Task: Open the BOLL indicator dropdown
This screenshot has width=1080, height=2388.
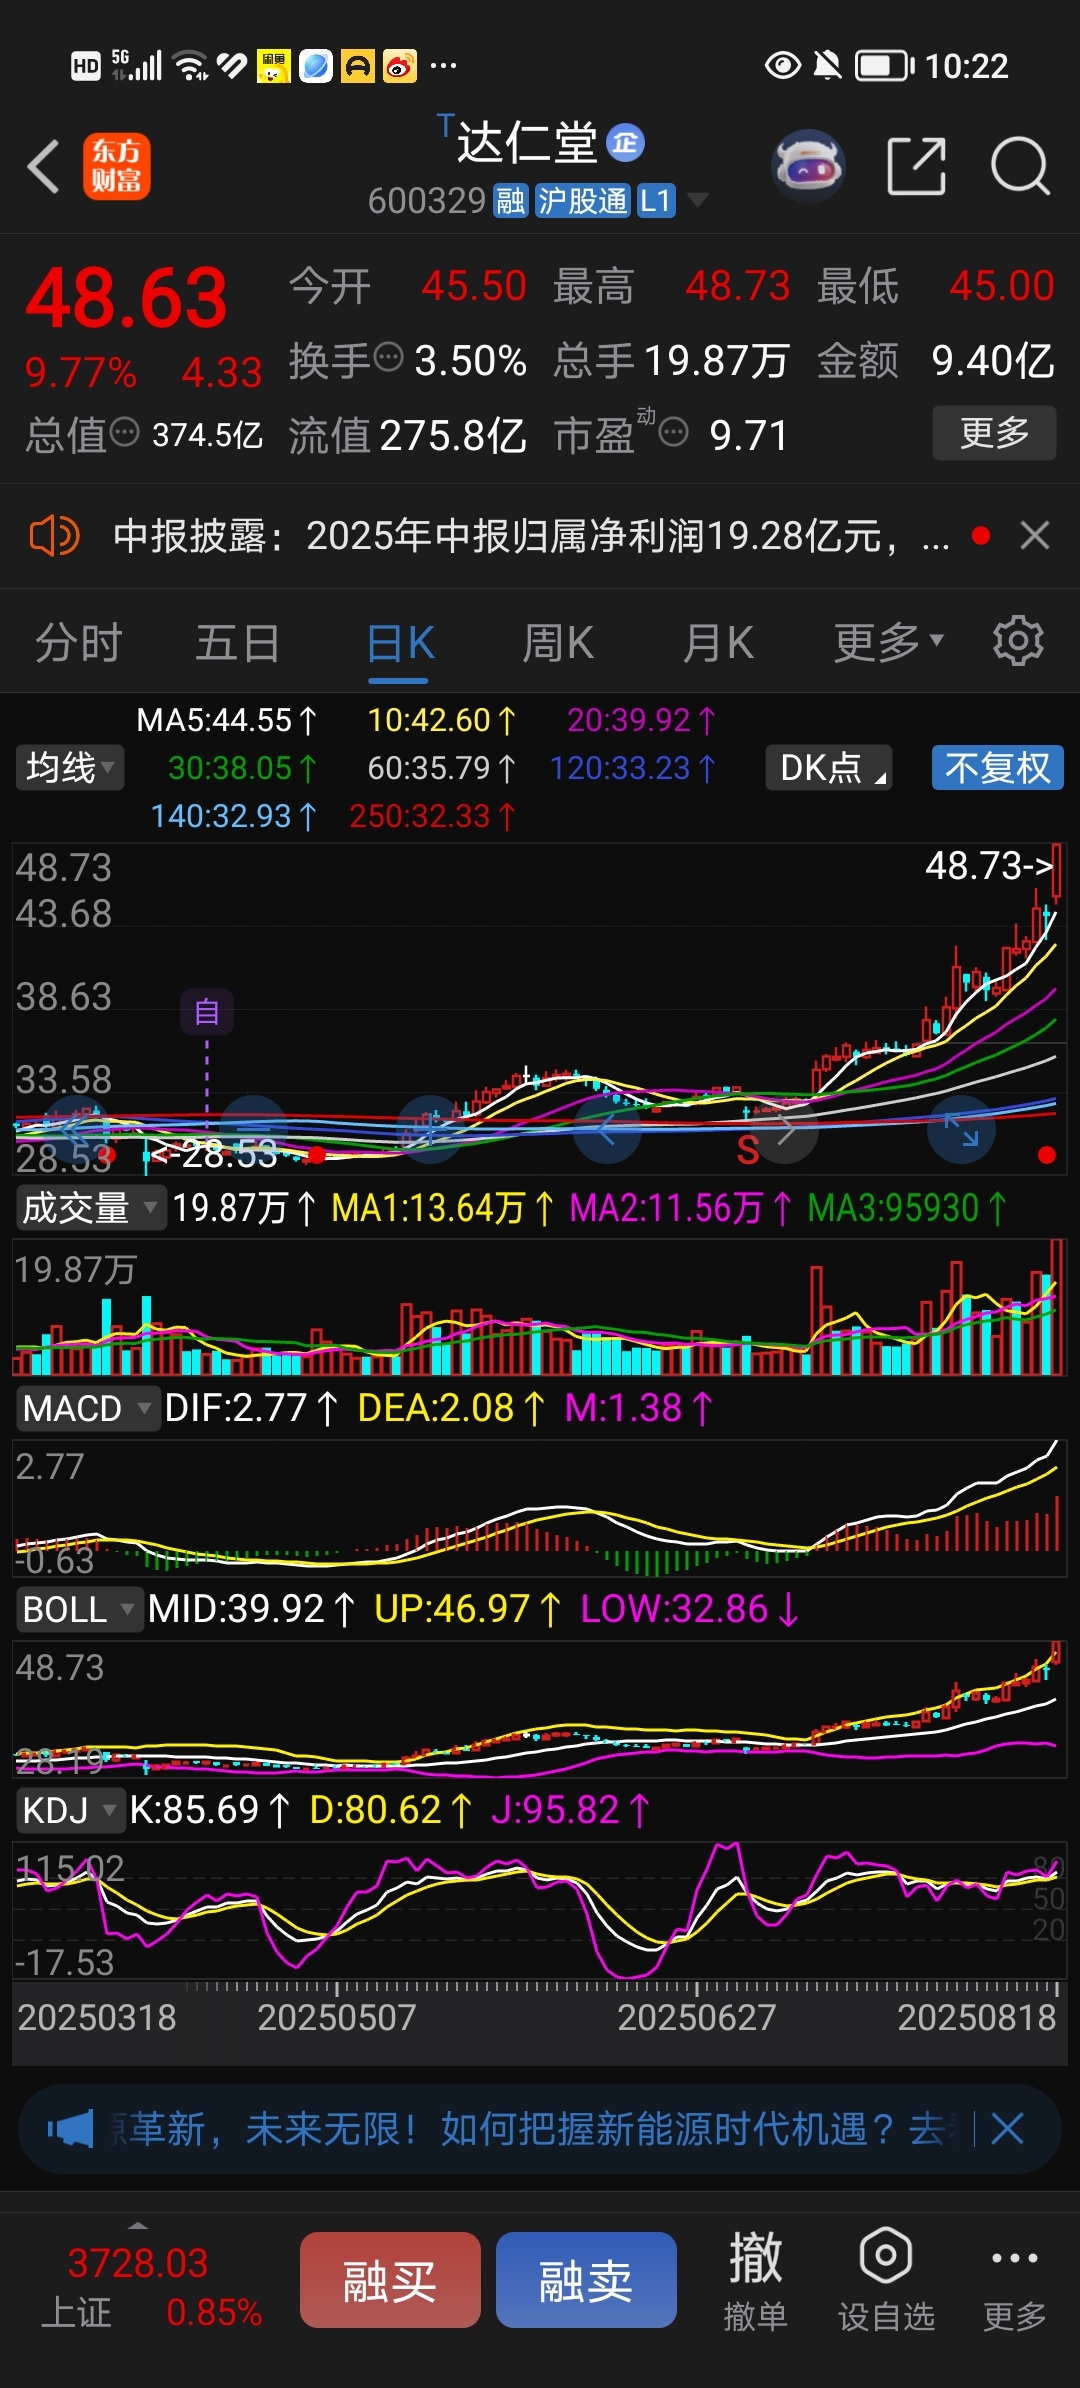Action: 79,1610
